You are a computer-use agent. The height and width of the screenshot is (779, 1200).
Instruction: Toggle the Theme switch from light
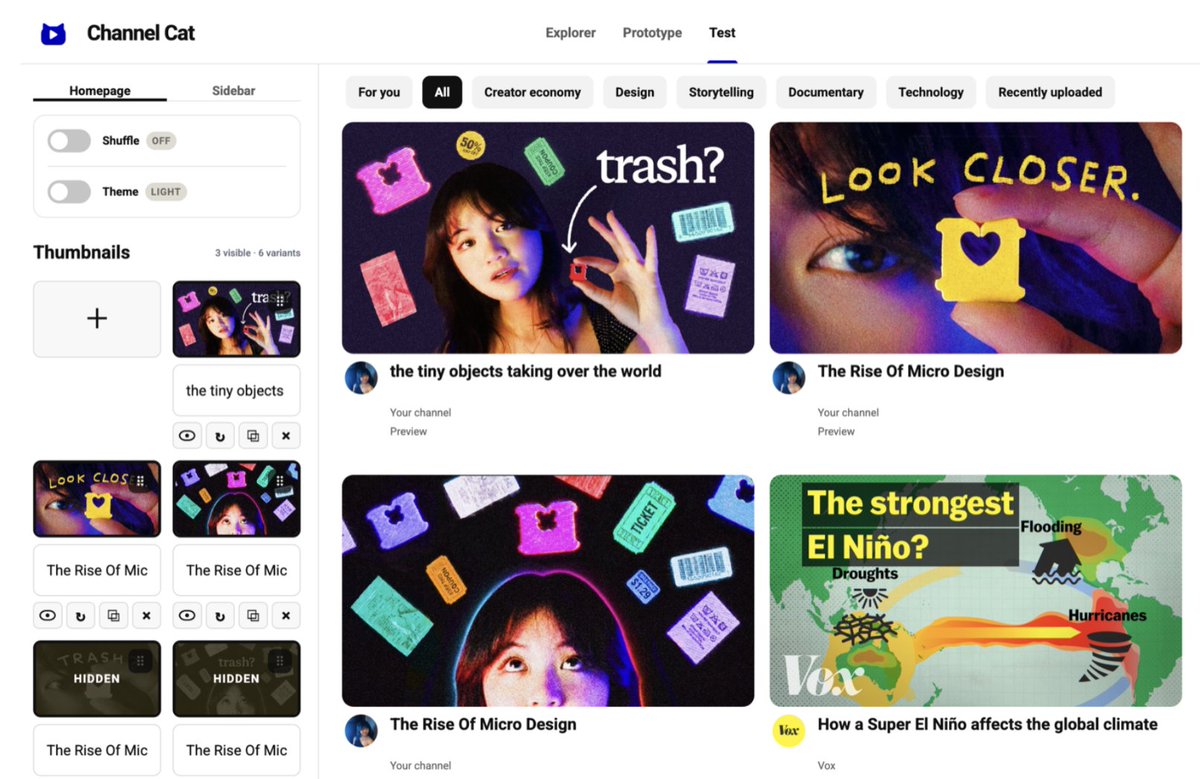(69, 192)
